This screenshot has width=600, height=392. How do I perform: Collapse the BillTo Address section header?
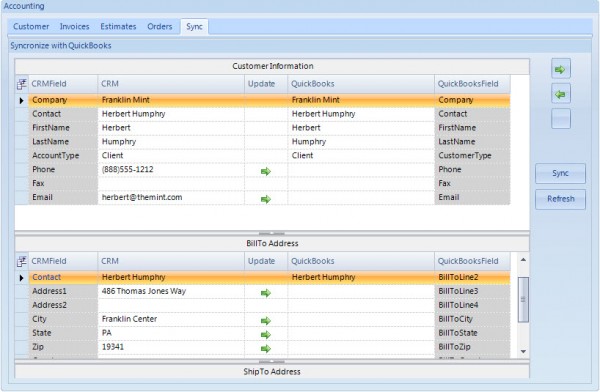[x=272, y=243]
